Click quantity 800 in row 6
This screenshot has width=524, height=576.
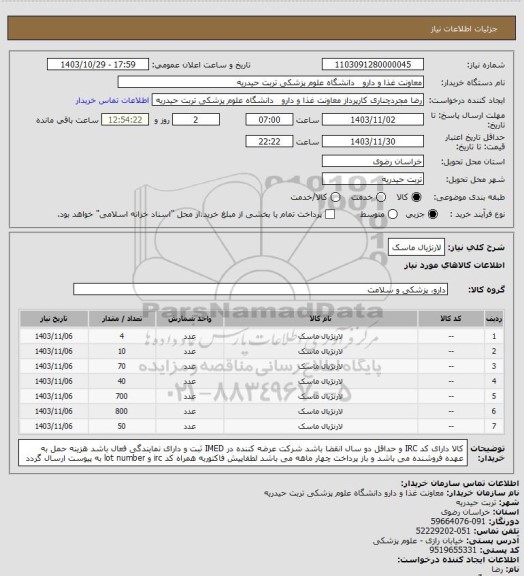(x=122, y=411)
